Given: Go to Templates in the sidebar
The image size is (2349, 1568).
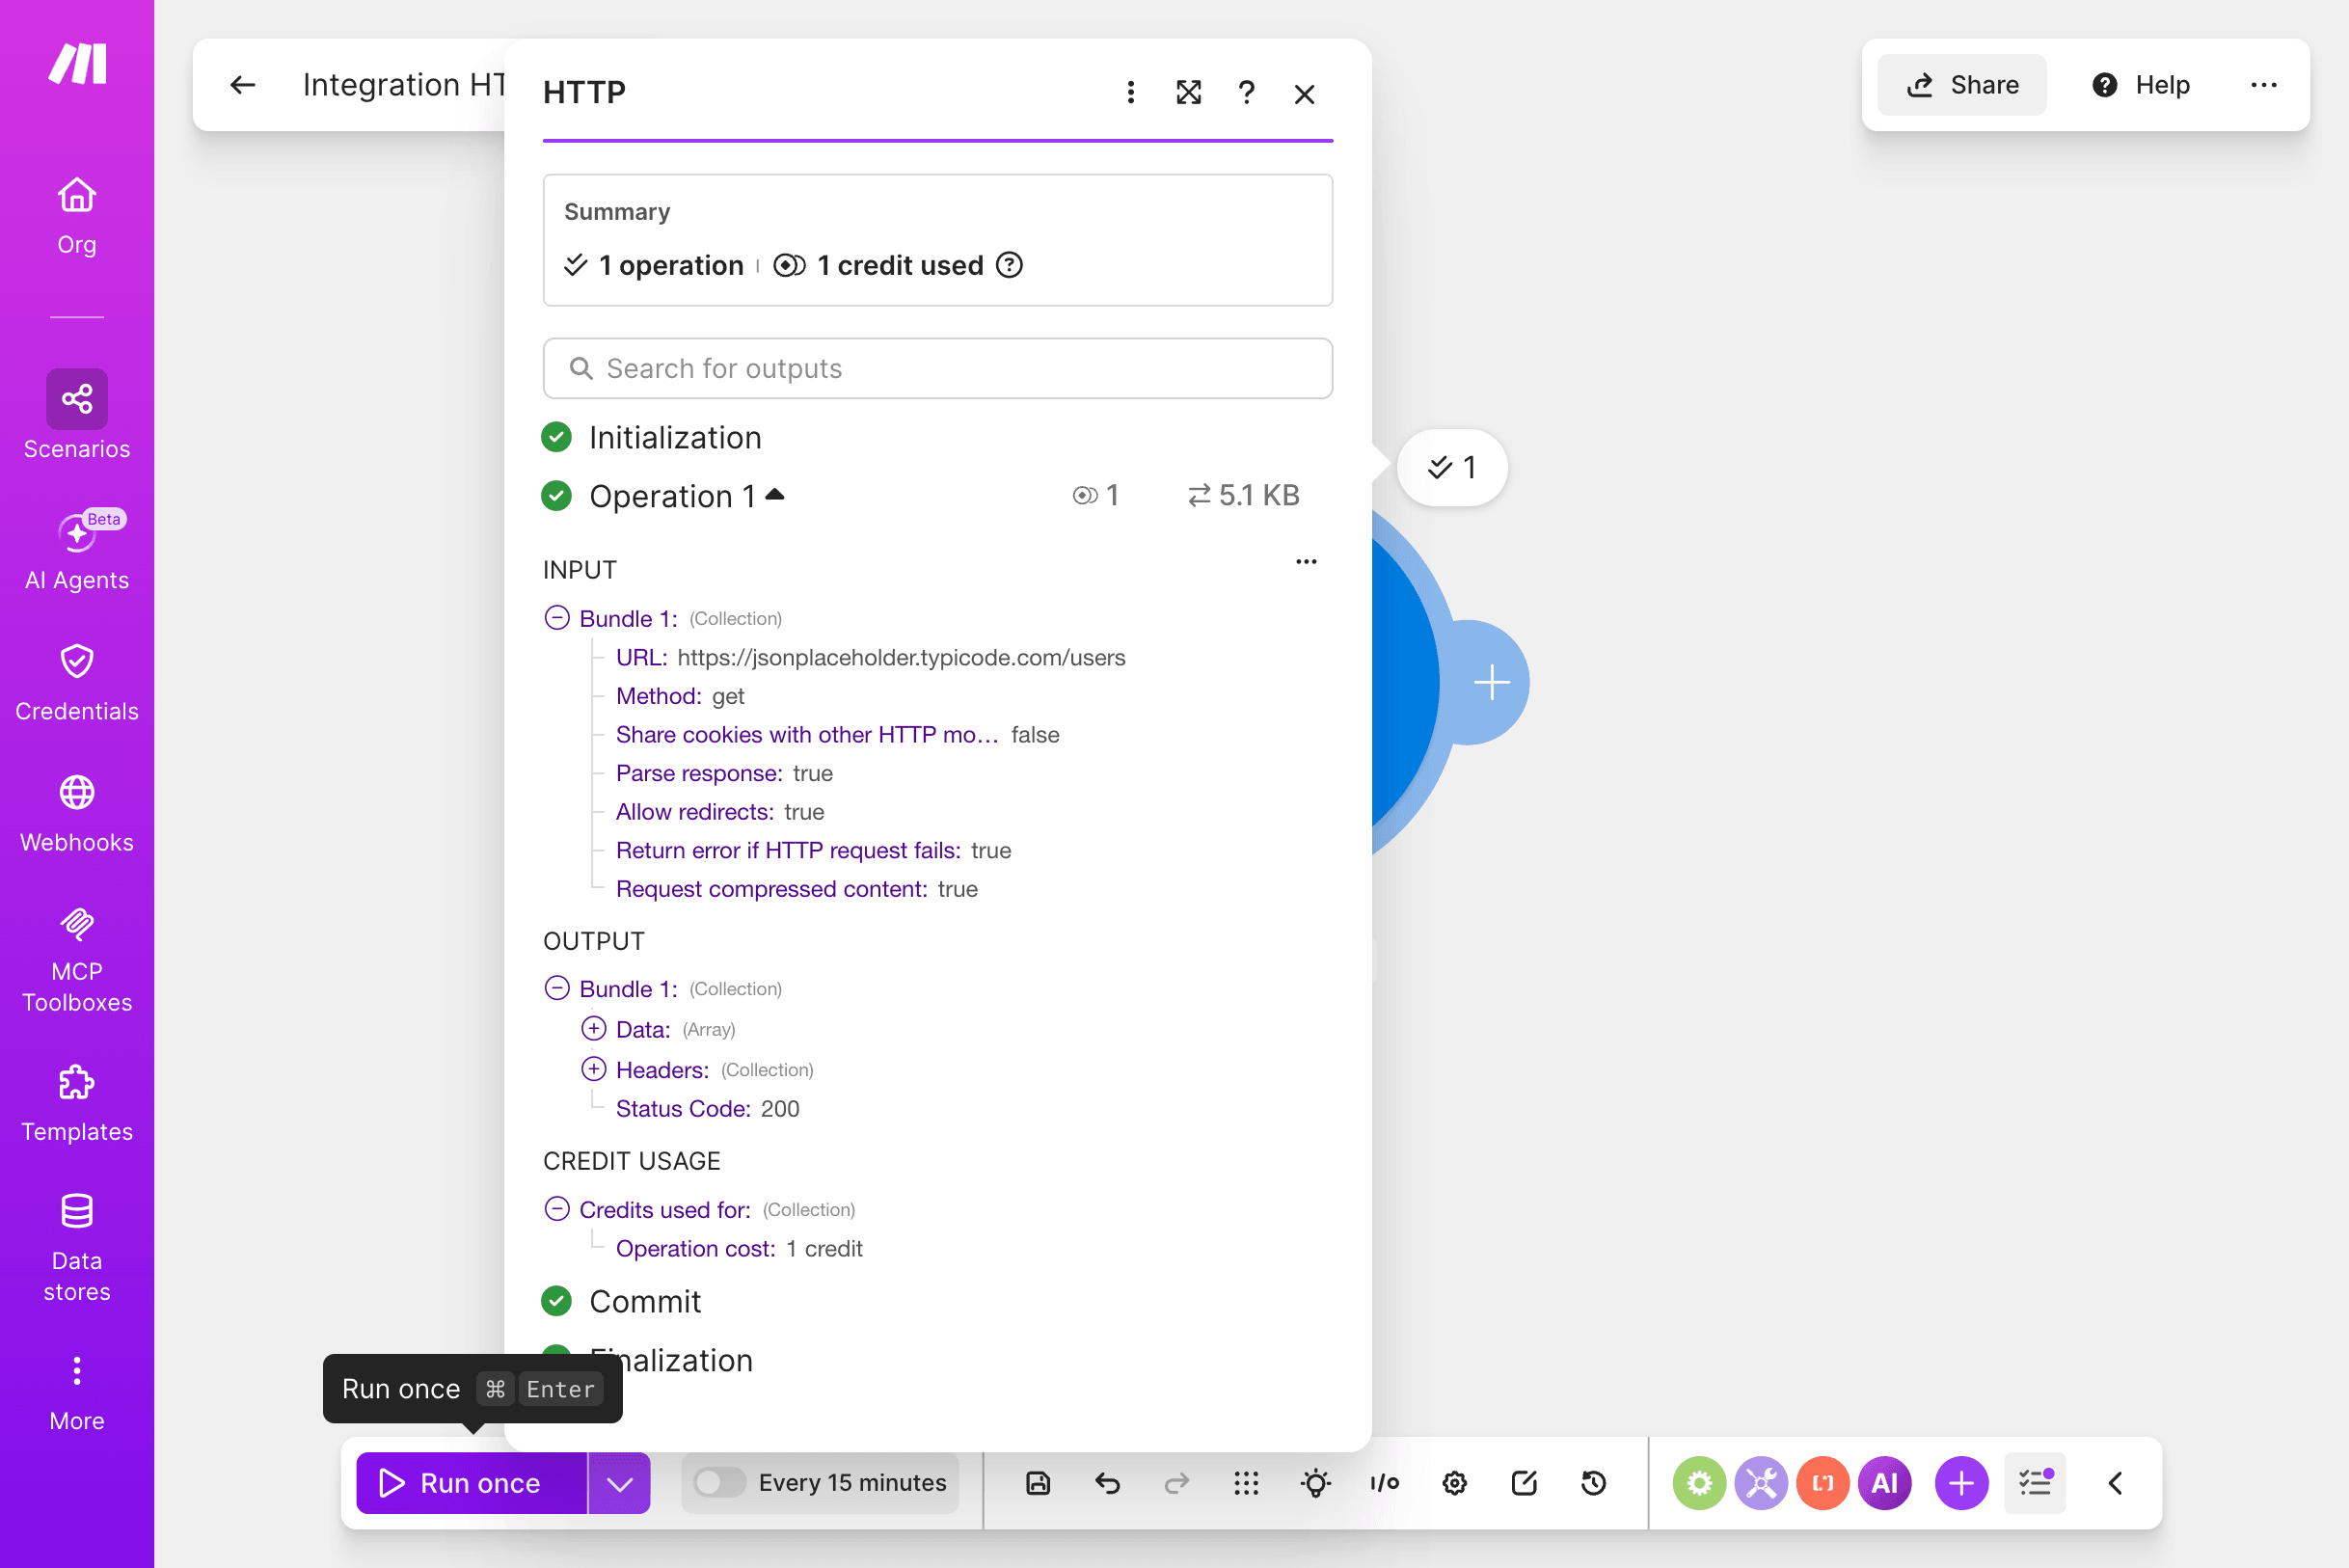Looking at the screenshot, I should (x=77, y=1104).
